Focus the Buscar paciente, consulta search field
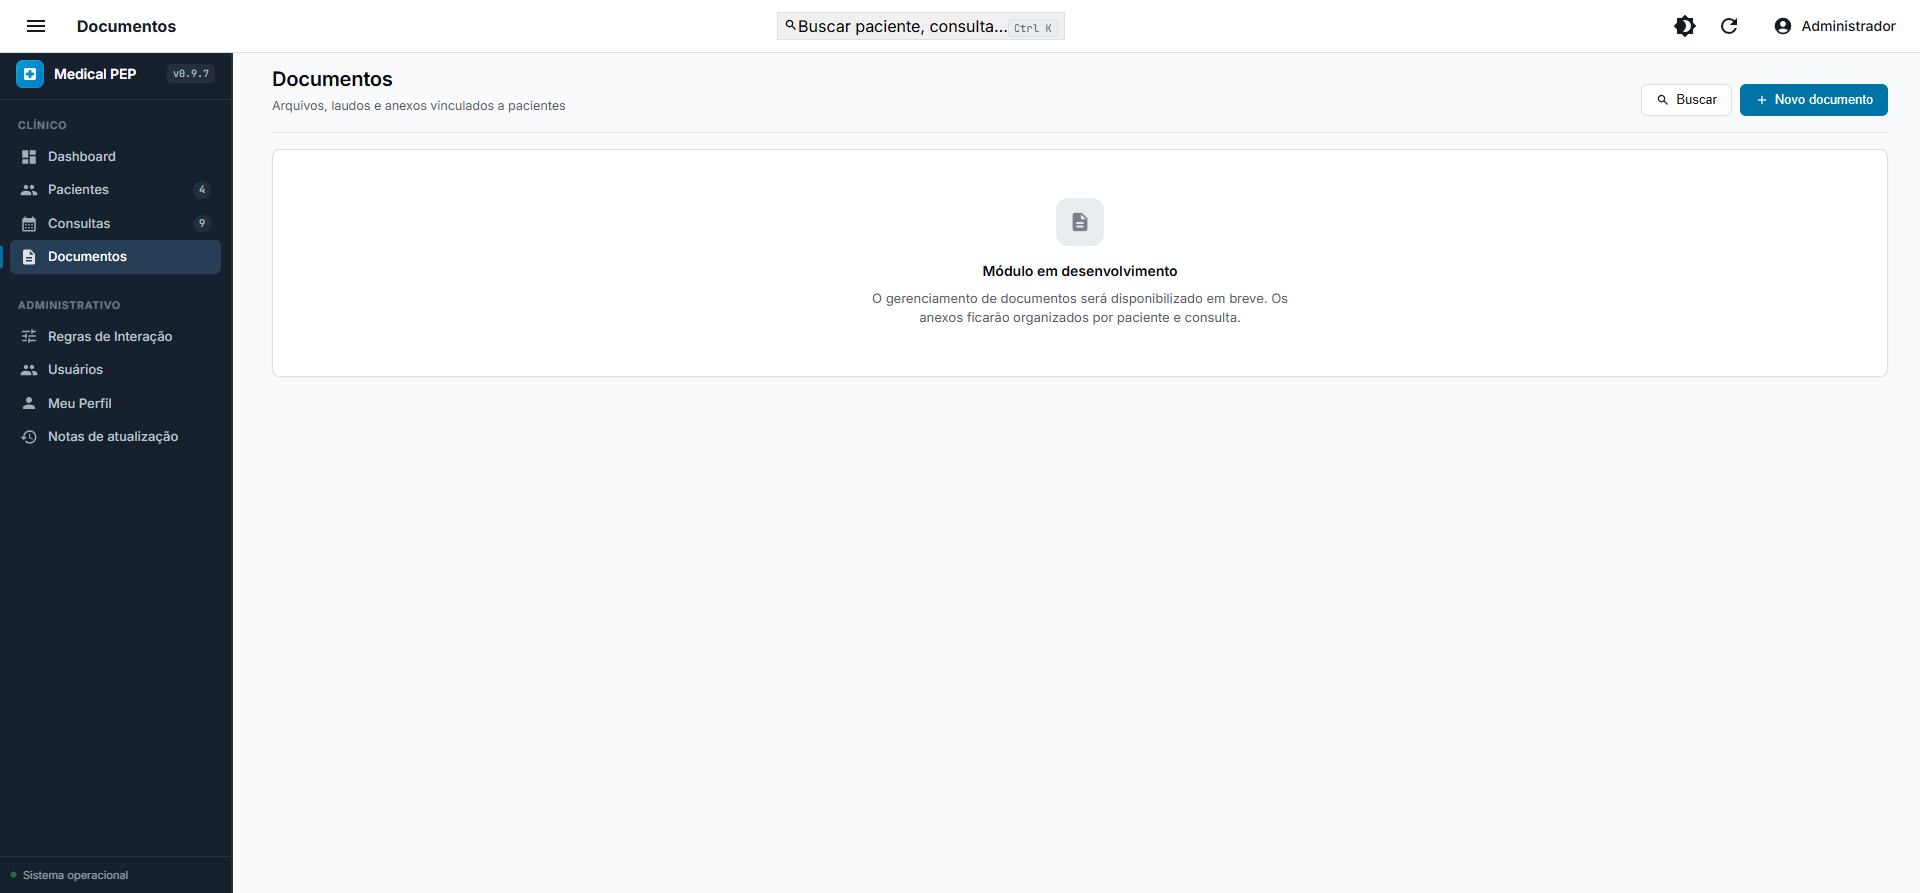Image resolution: width=1920 pixels, height=893 pixels. click(921, 26)
